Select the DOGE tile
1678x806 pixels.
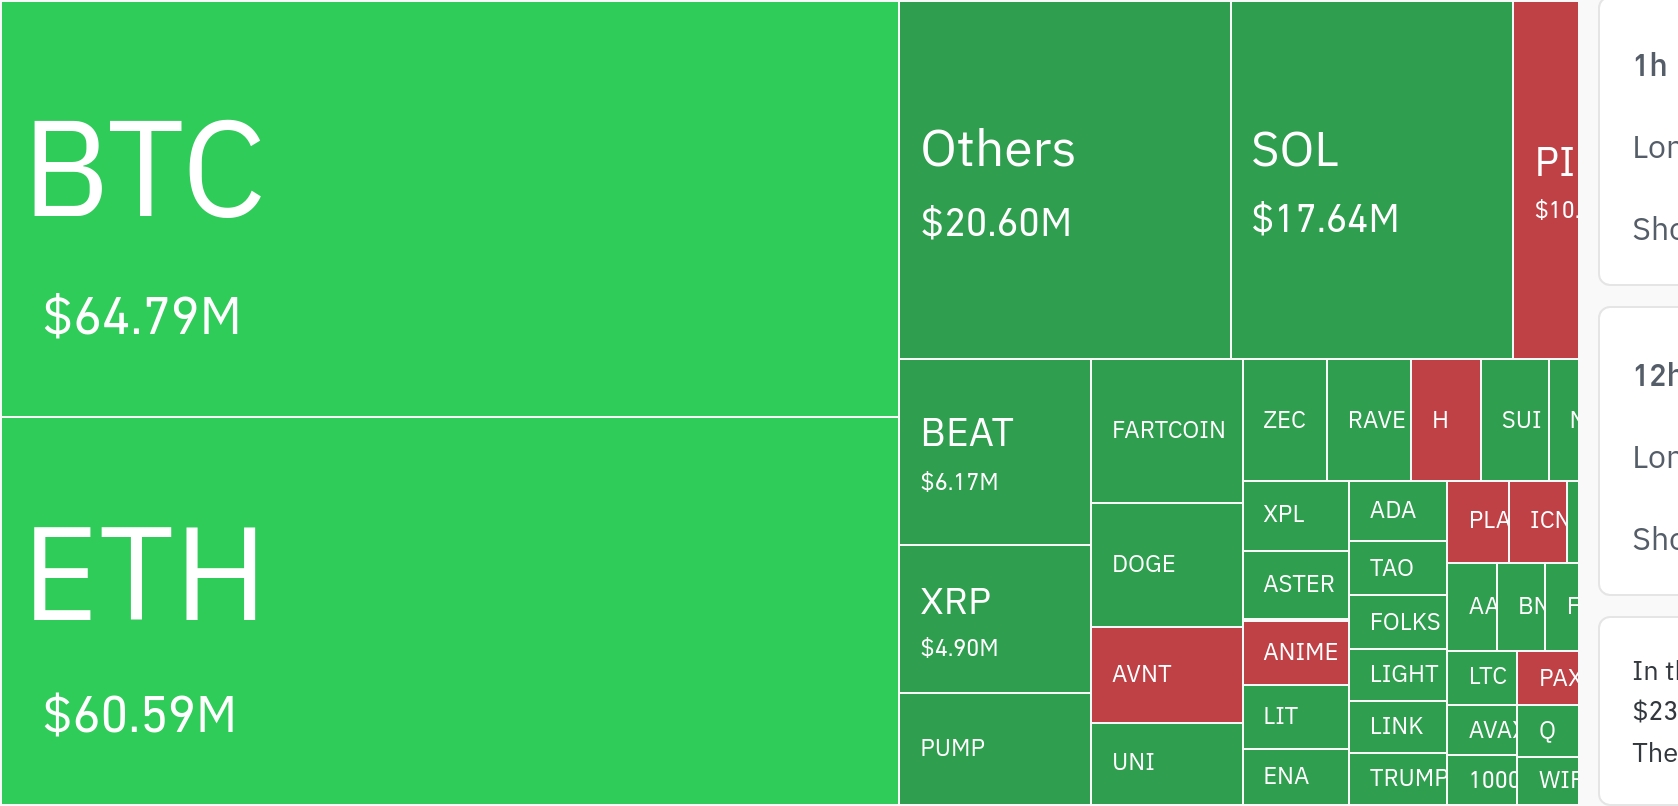1167,564
